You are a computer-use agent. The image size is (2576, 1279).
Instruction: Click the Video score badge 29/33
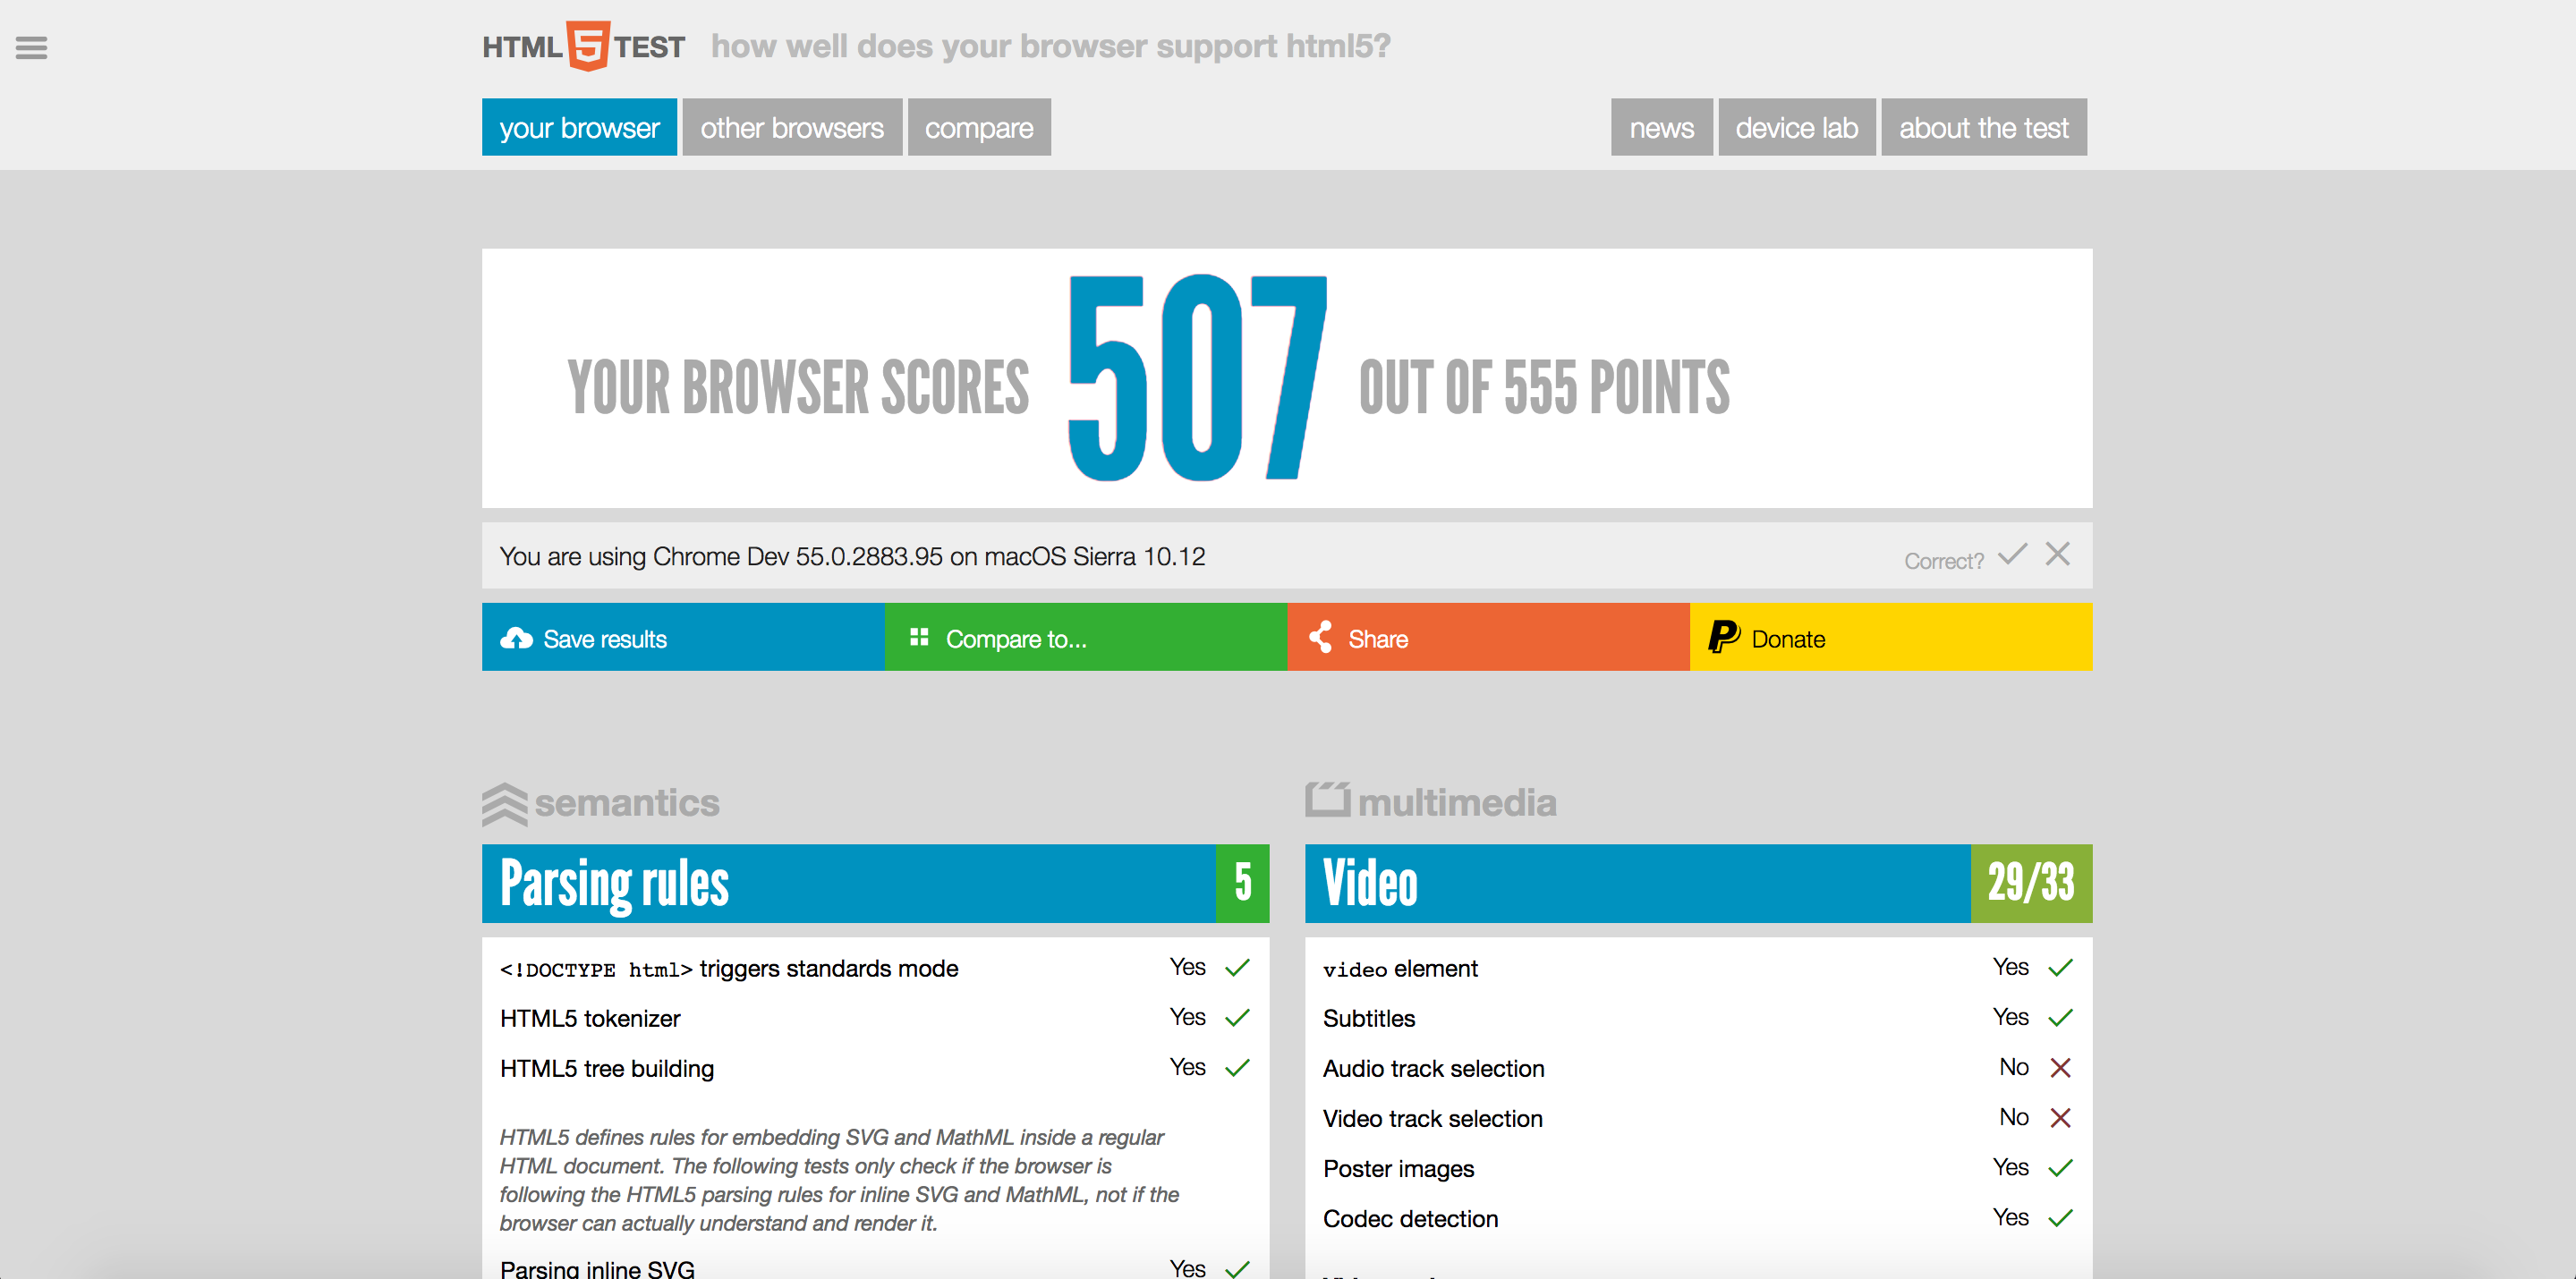2031,883
